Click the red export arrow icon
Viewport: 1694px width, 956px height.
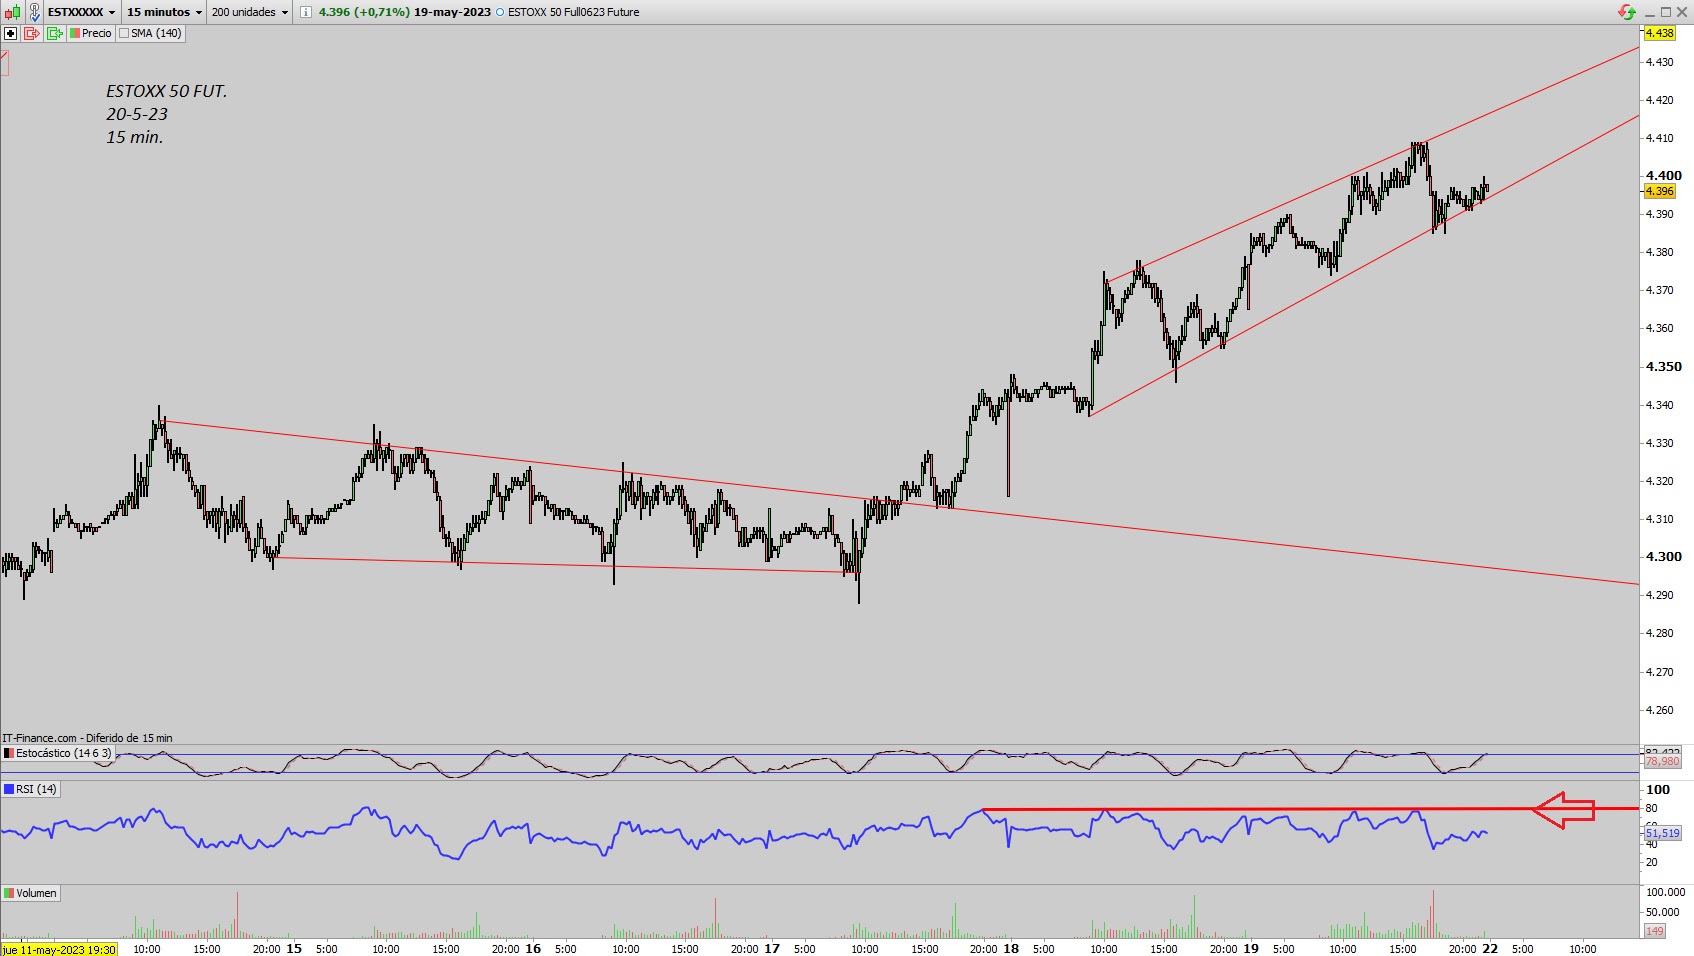pyautogui.click(x=32, y=33)
